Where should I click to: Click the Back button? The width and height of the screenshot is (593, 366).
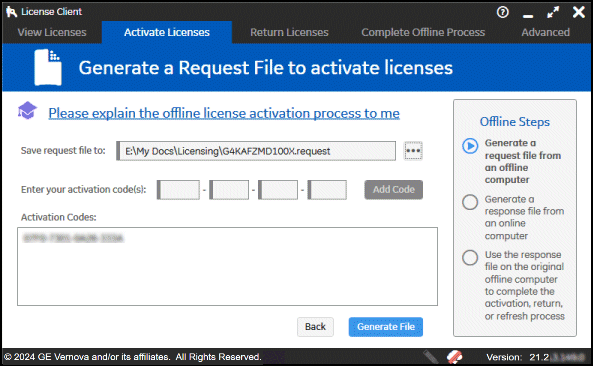pos(315,327)
